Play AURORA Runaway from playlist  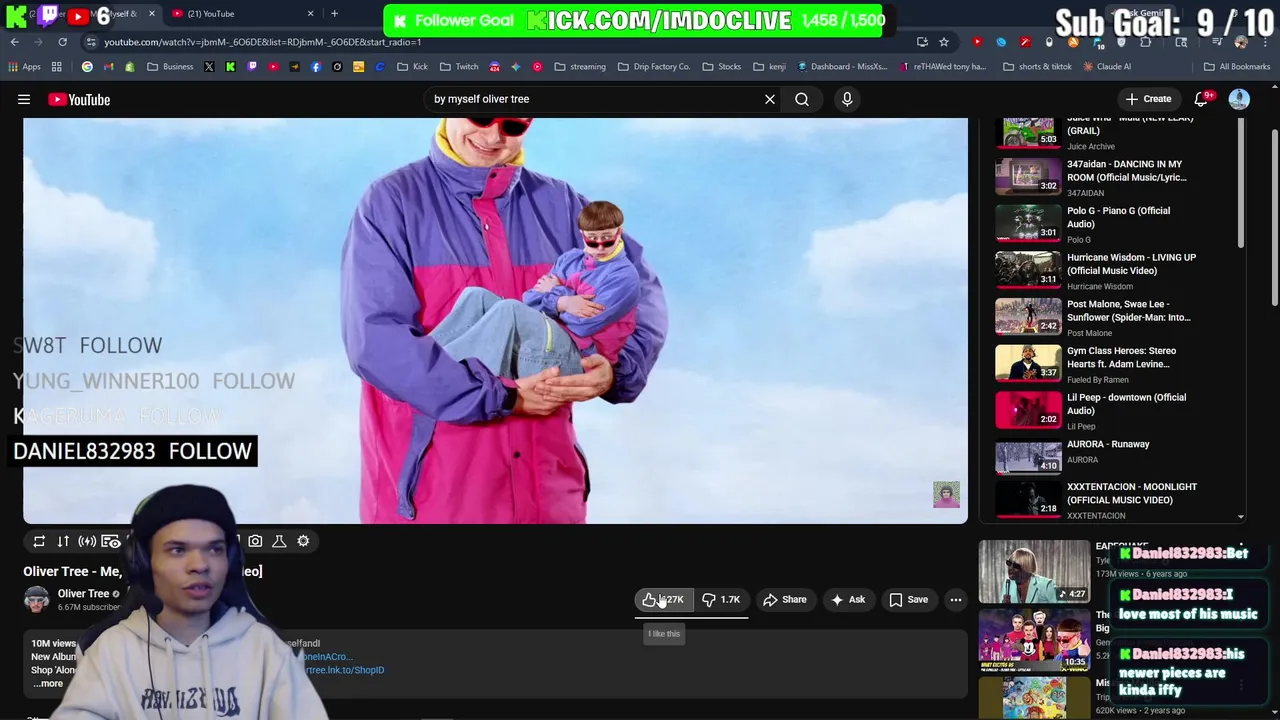(1118, 457)
